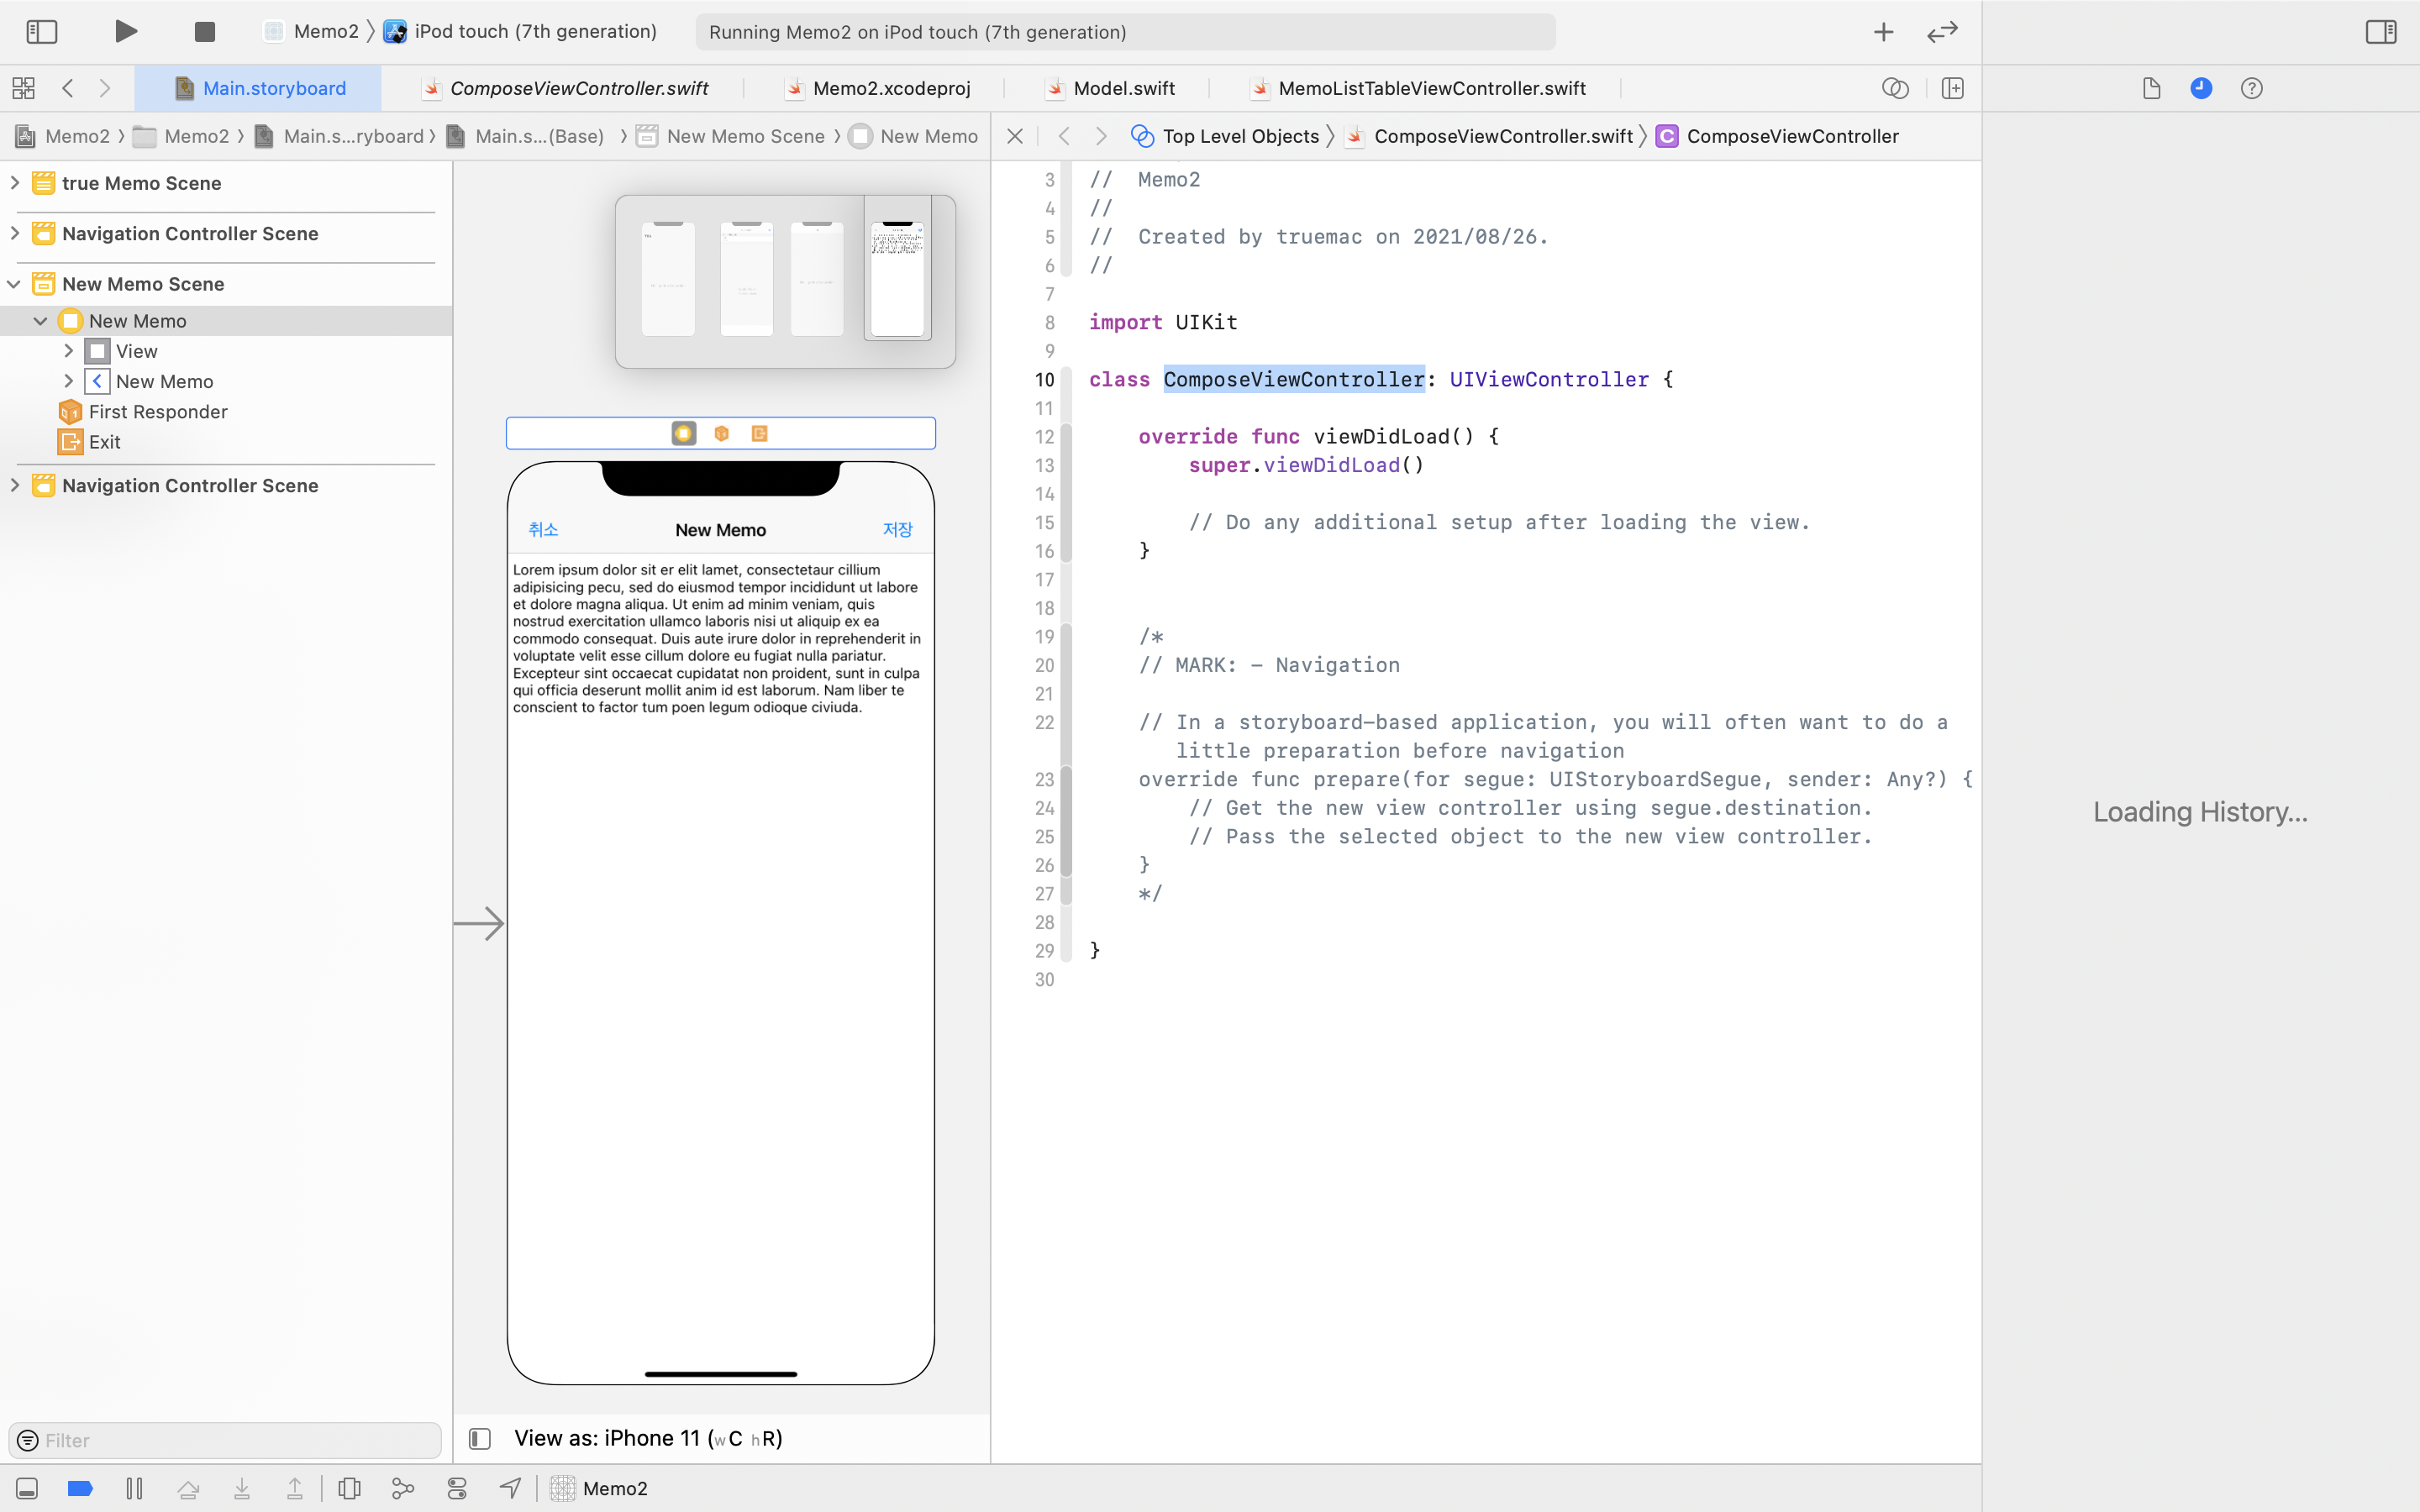The width and height of the screenshot is (2420, 1512).
Task: Click the Stop button in toolbar
Action: (205, 32)
